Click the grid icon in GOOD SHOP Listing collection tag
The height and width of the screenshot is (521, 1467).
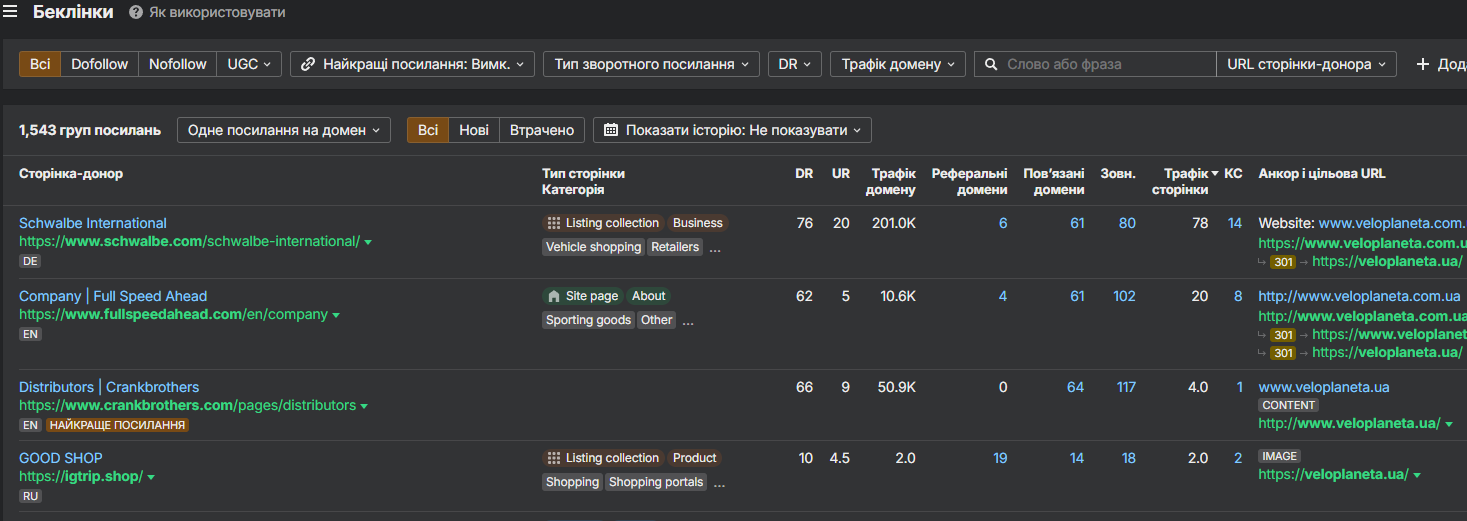pos(554,458)
